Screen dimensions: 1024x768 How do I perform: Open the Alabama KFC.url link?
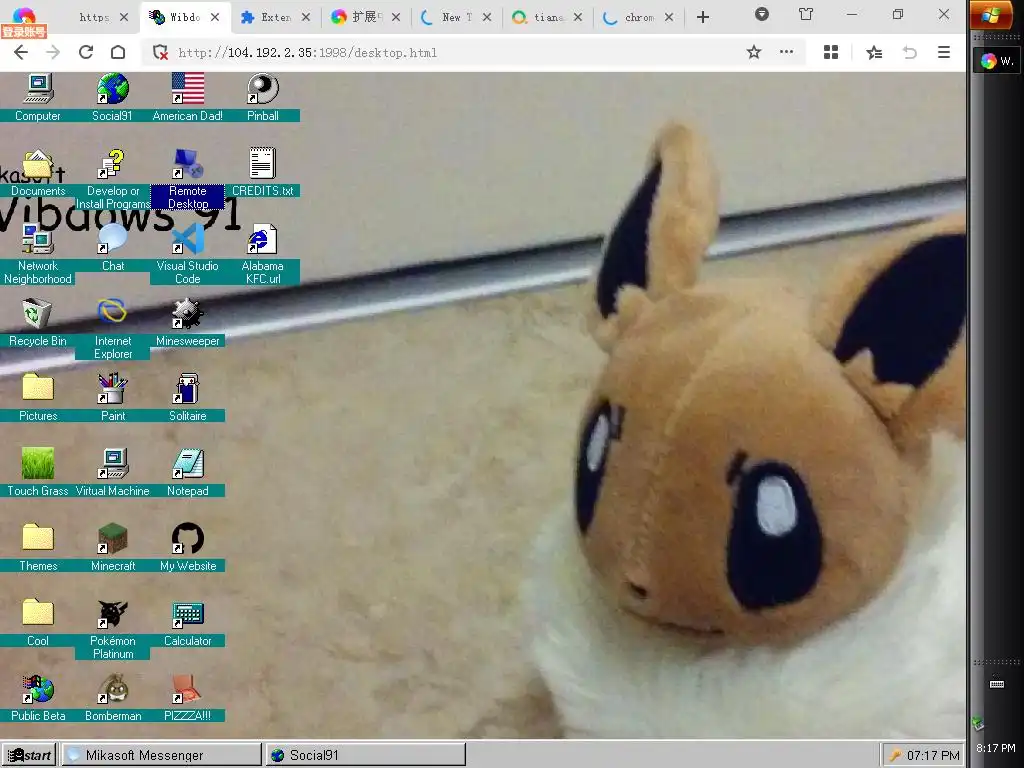[x=263, y=253]
